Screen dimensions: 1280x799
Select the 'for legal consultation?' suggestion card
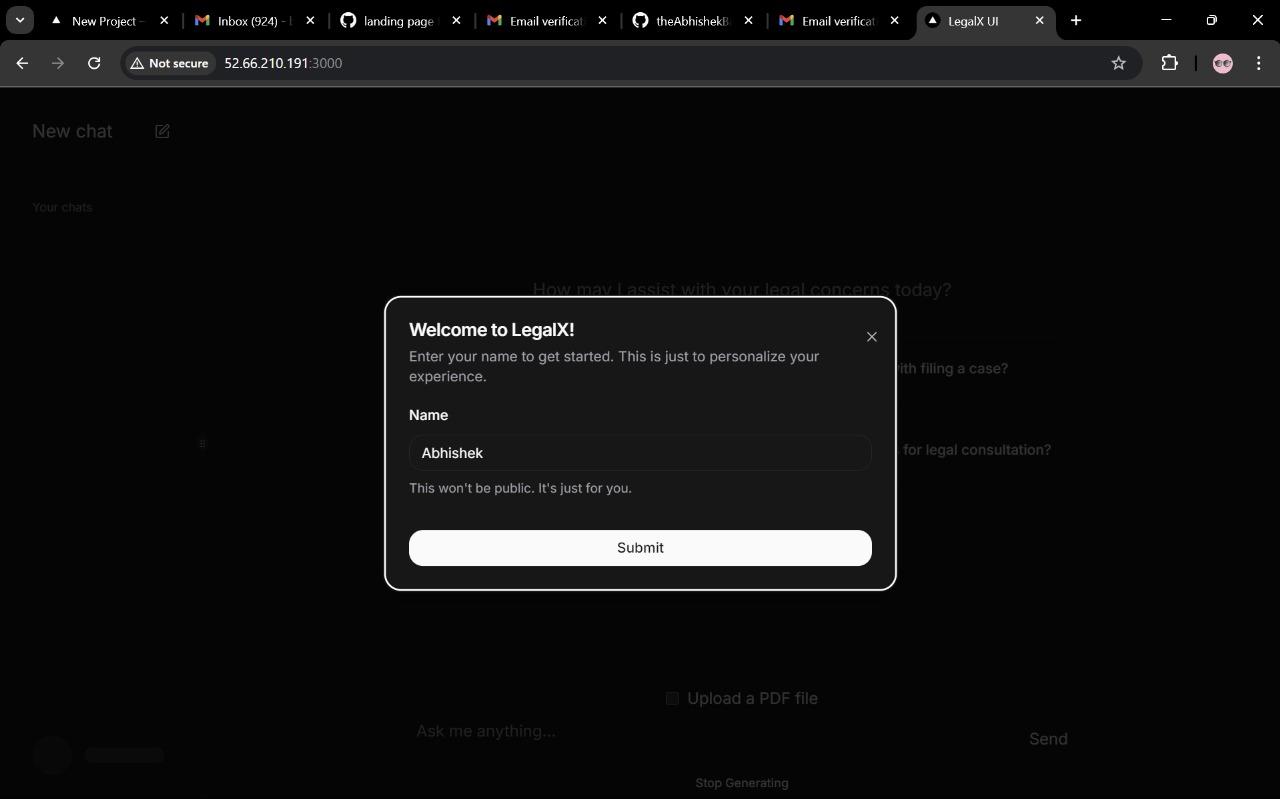(x=977, y=450)
